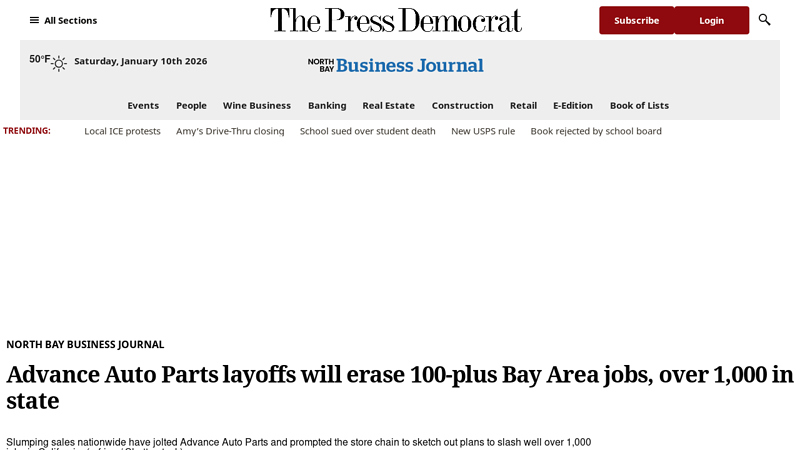Open the Real Estate section
This screenshot has width=800, height=450.
coord(388,106)
